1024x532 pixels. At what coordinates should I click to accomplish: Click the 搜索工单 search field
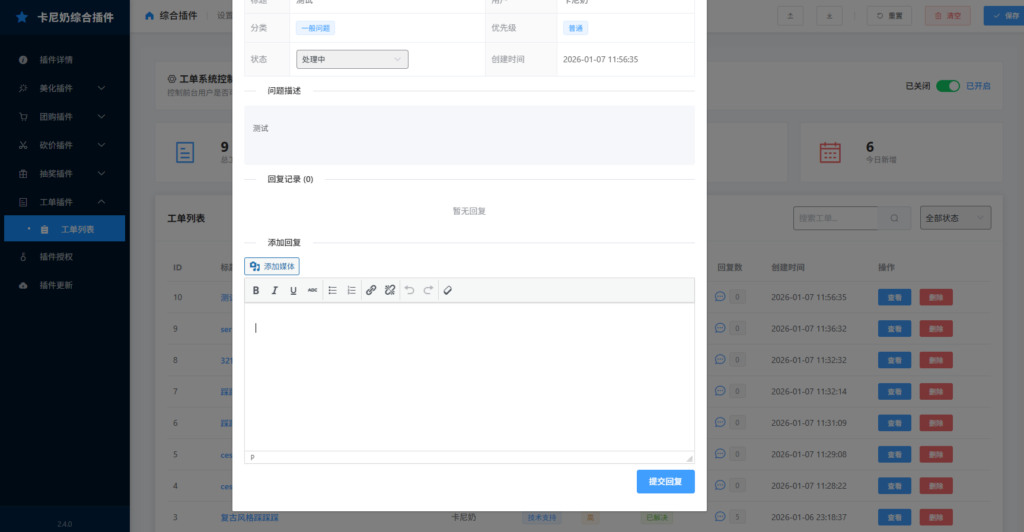point(835,218)
